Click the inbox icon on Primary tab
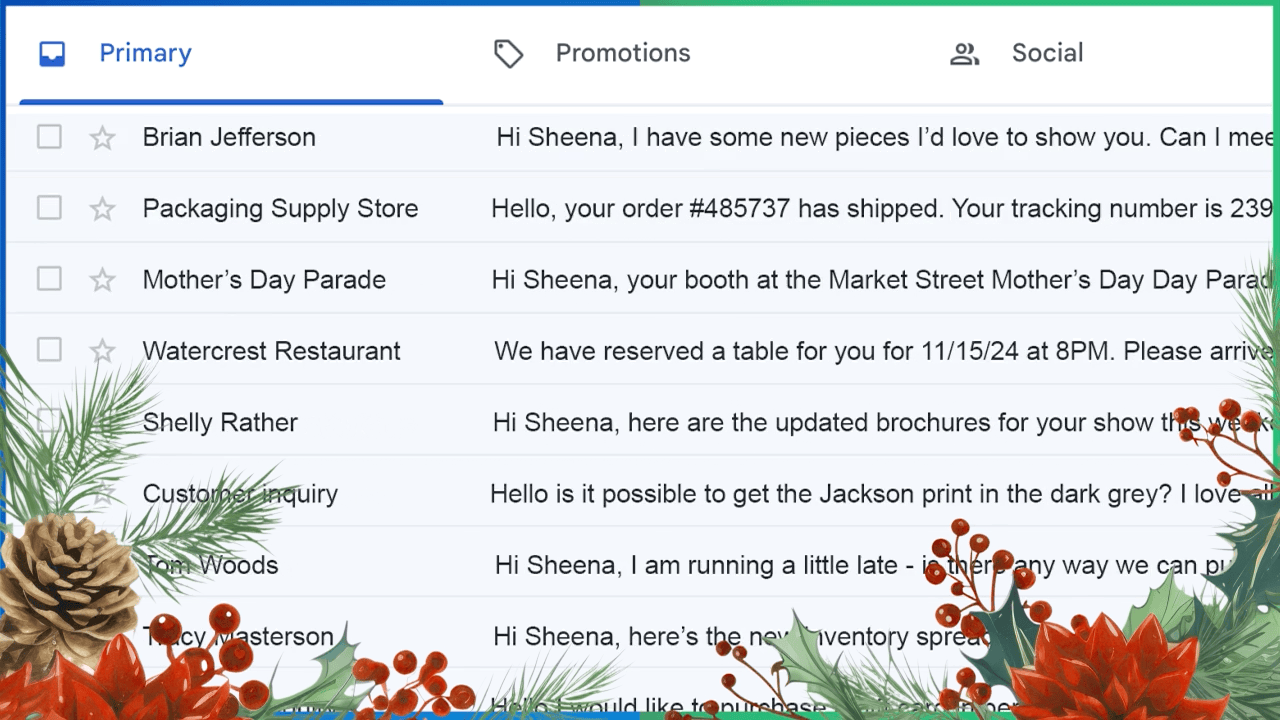Image resolution: width=1280 pixels, height=720 pixels. (52, 54)
